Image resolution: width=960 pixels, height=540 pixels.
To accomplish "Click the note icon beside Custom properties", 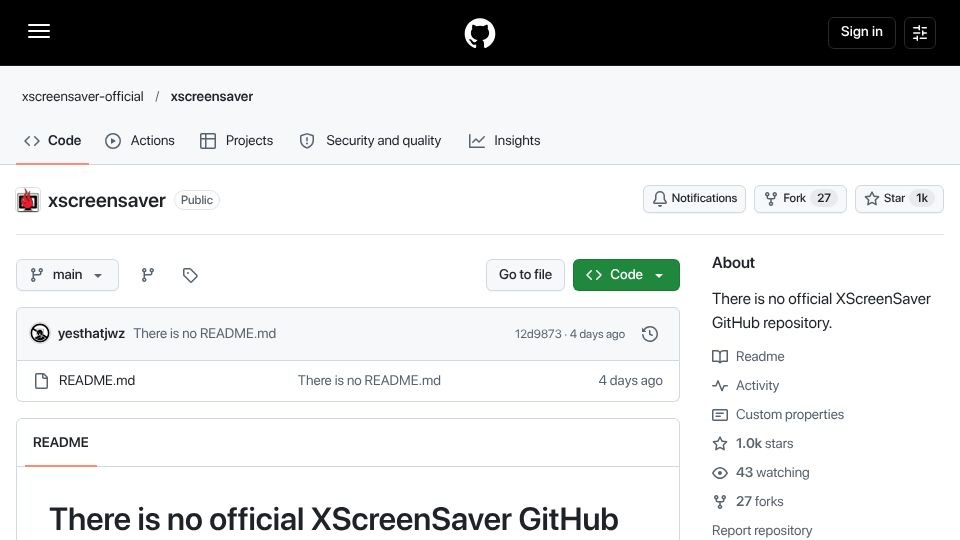I will coord(720,414).
